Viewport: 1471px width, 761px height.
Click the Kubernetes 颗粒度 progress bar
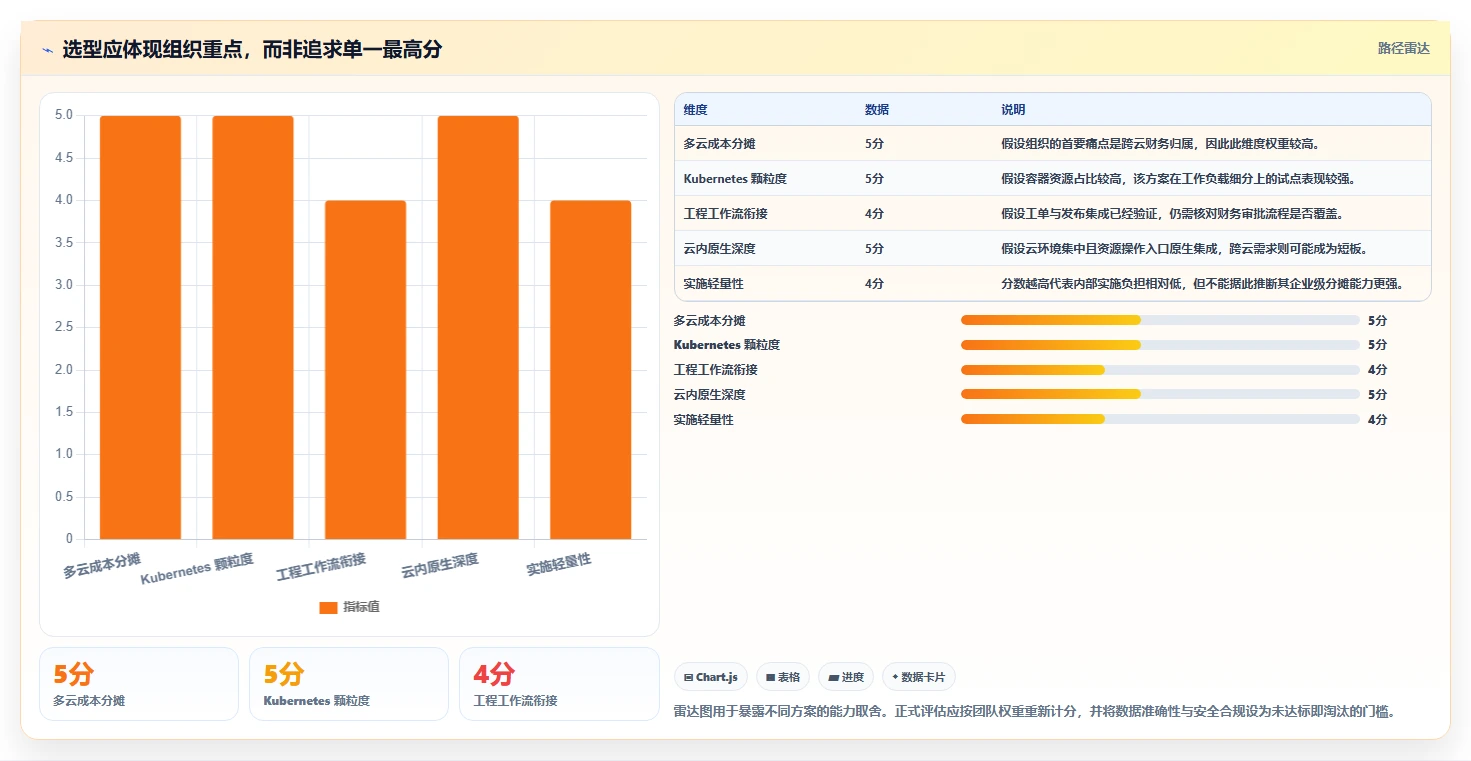[1160, 345]
